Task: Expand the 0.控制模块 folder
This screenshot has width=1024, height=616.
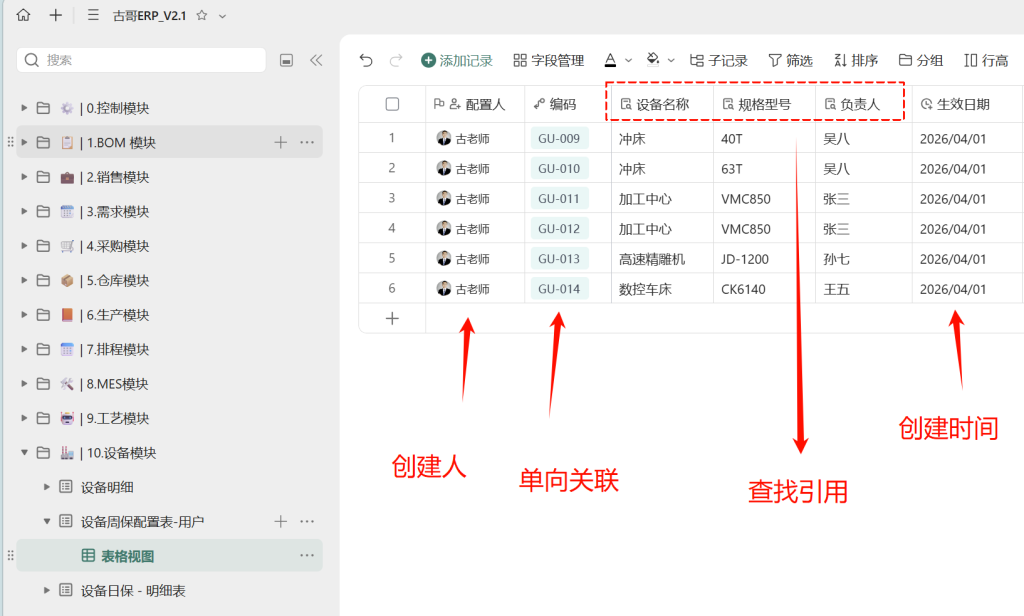Action: pyautogui.click(x=24, y=108)
